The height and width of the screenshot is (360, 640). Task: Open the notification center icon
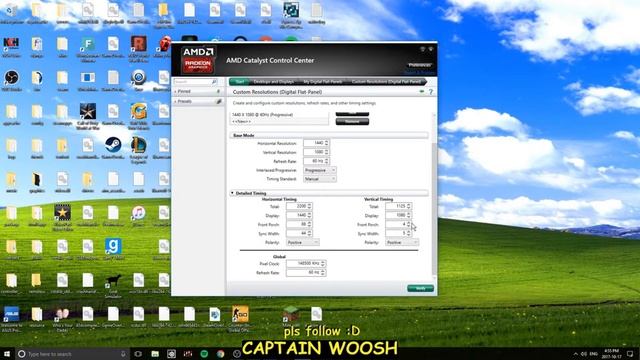pyautogui.click(x=630, y=354)
